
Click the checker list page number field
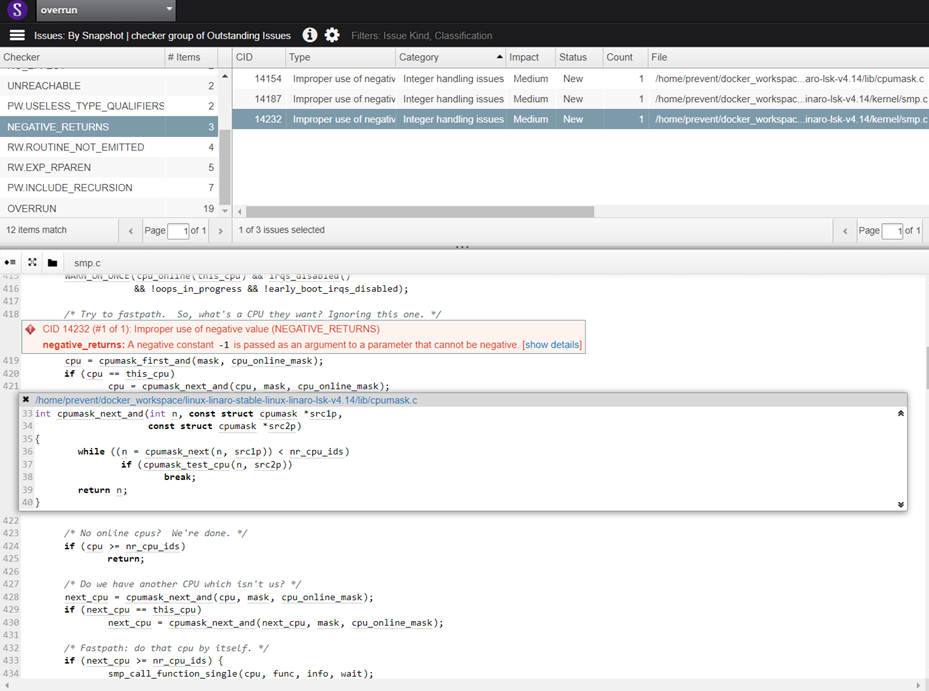[178, 231]
